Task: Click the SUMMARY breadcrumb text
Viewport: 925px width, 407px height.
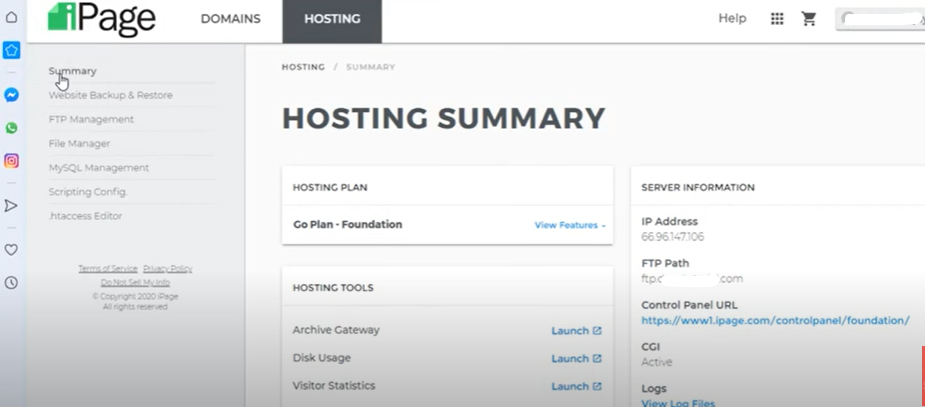Action: 370,67
